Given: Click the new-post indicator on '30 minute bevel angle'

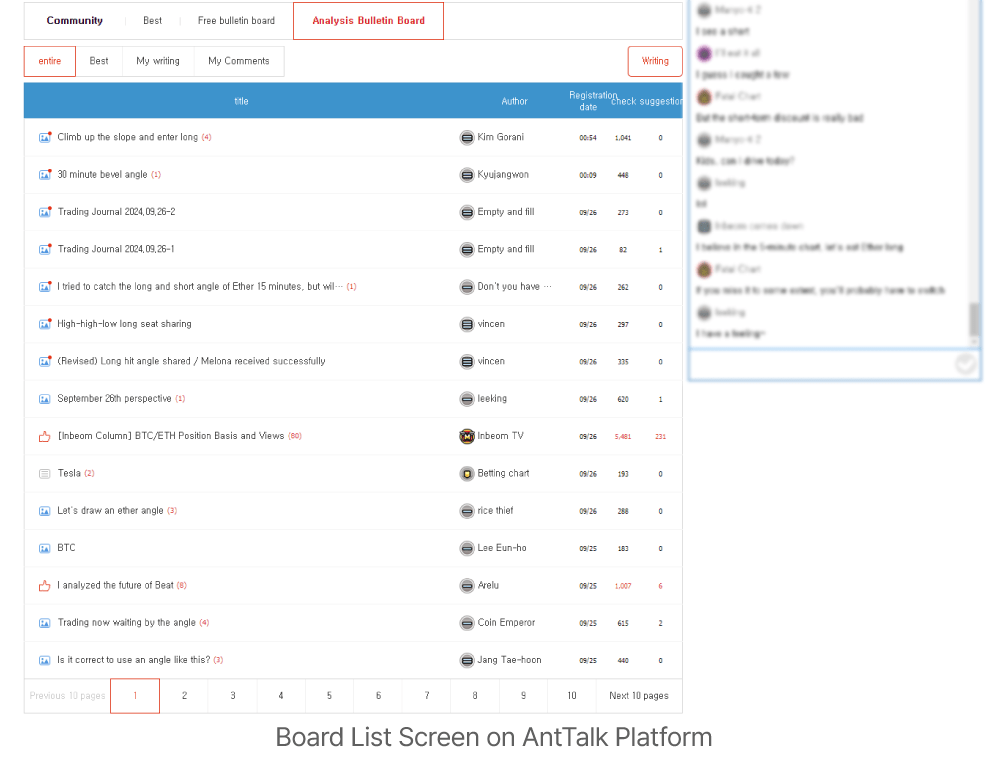Looking at the screenshot, I should (x=51, y=169).
